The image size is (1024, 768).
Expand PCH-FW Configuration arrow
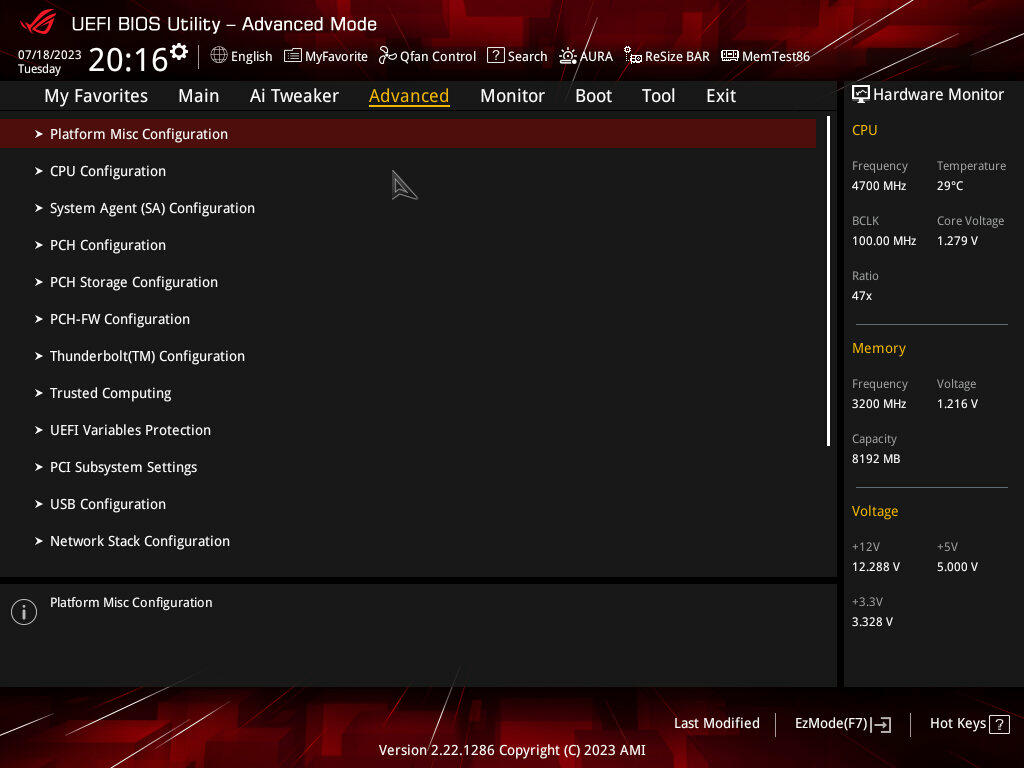tap(39, 319)
